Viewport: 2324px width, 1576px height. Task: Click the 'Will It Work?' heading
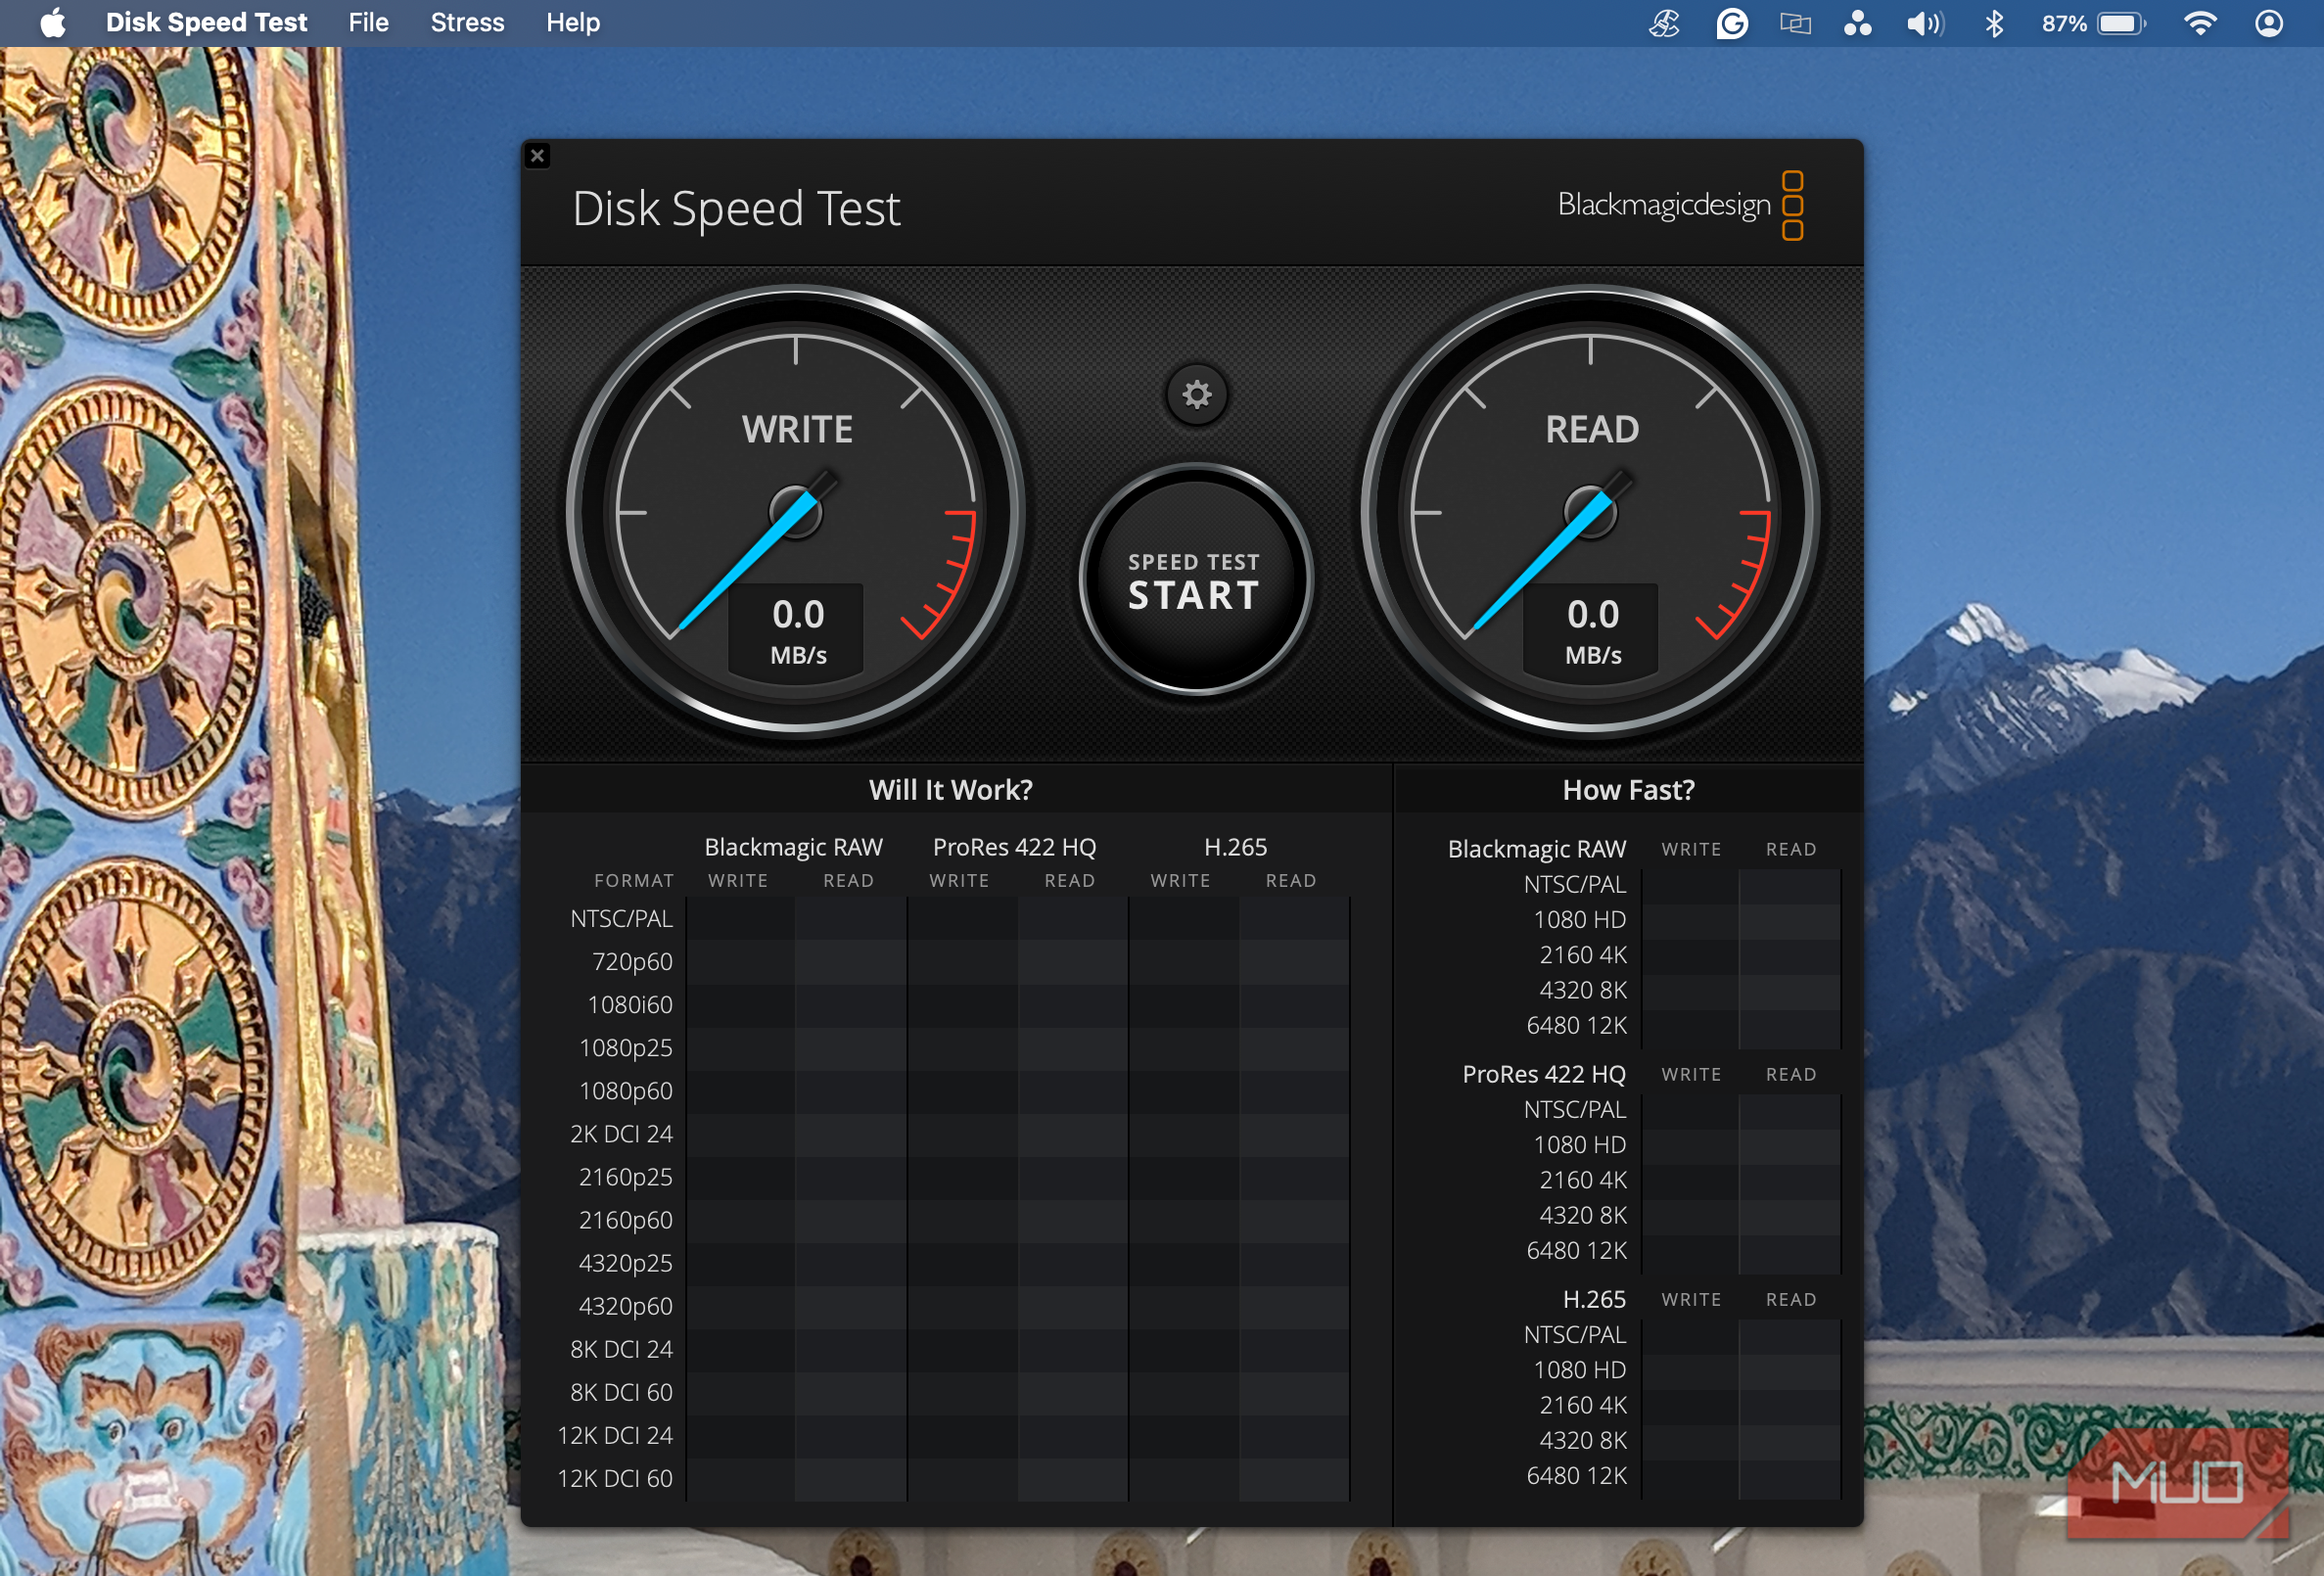950,790
